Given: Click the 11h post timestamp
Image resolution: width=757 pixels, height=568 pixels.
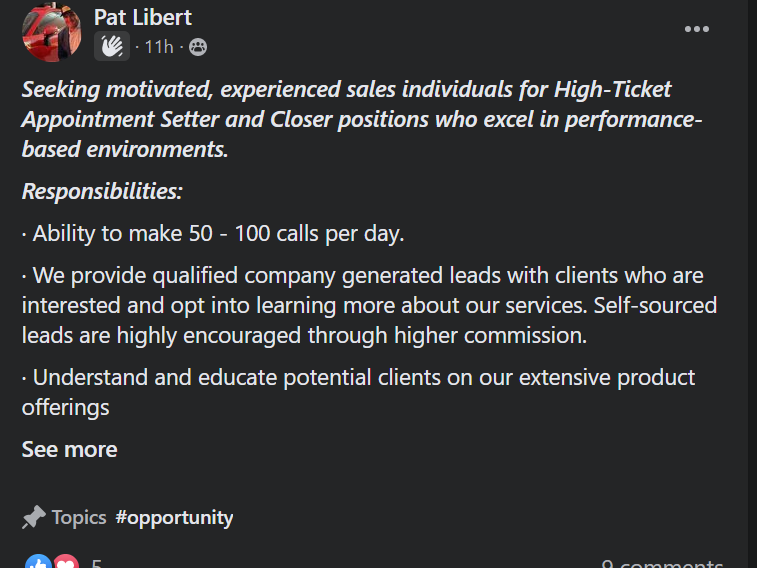Looking at the screenshot, I should 159,46.
